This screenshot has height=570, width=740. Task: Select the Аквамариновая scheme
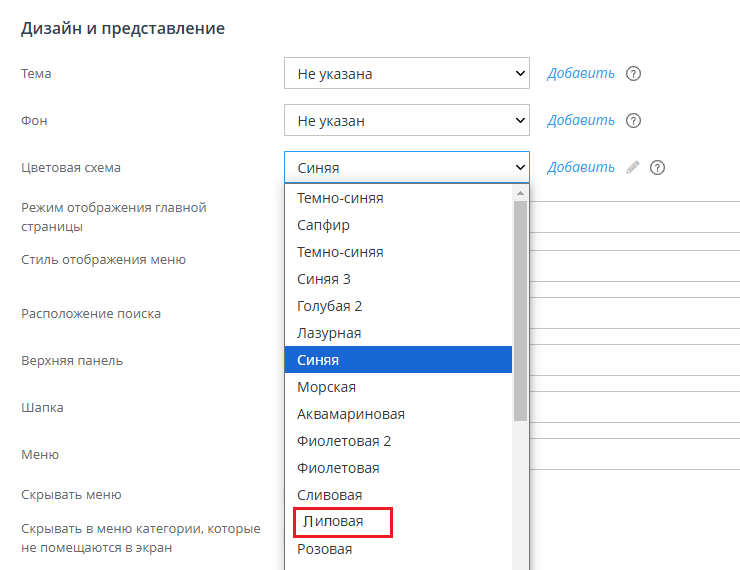pos(351,414)
